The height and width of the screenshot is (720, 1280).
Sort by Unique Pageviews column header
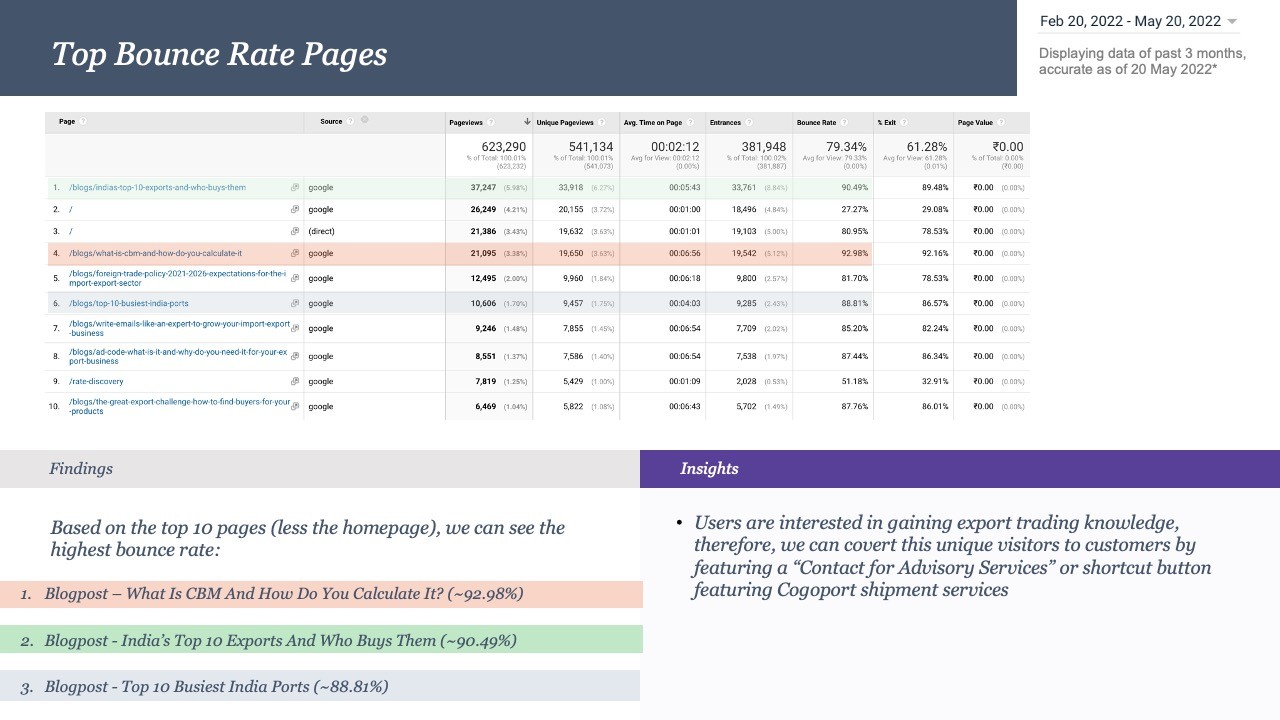click(x=565, y=123)
